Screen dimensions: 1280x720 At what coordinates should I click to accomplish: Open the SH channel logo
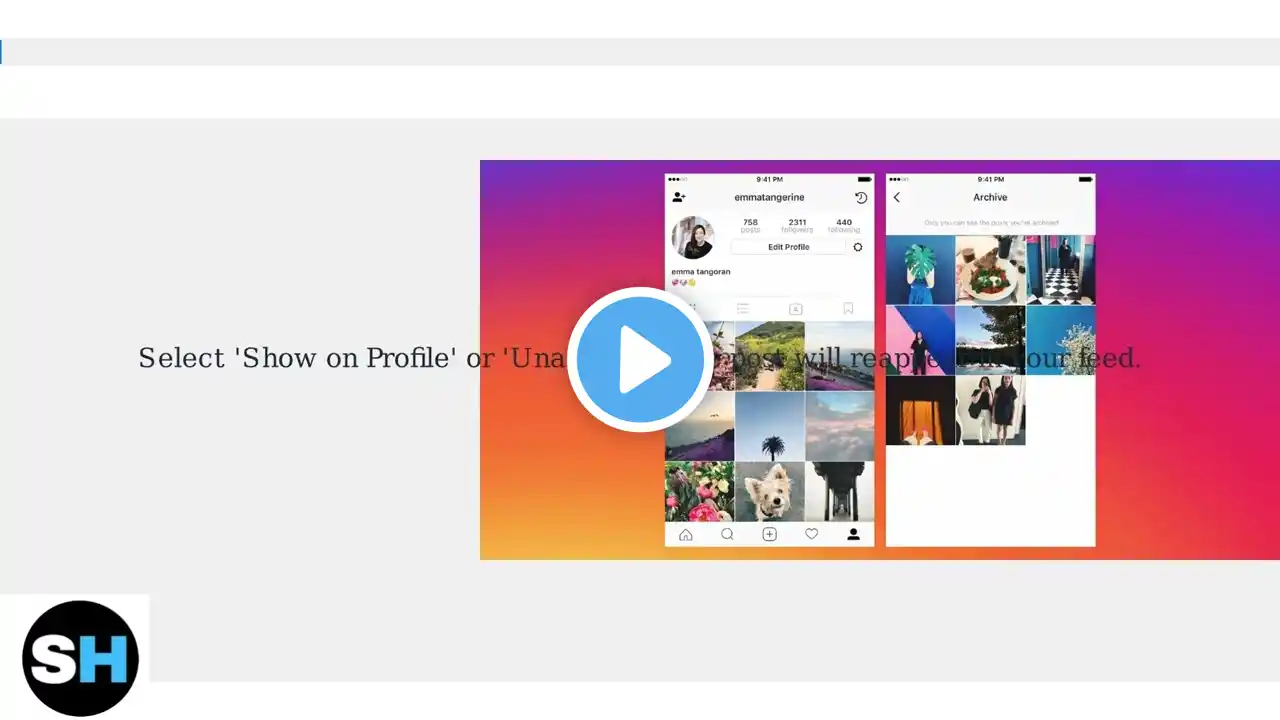pos(80,658)
